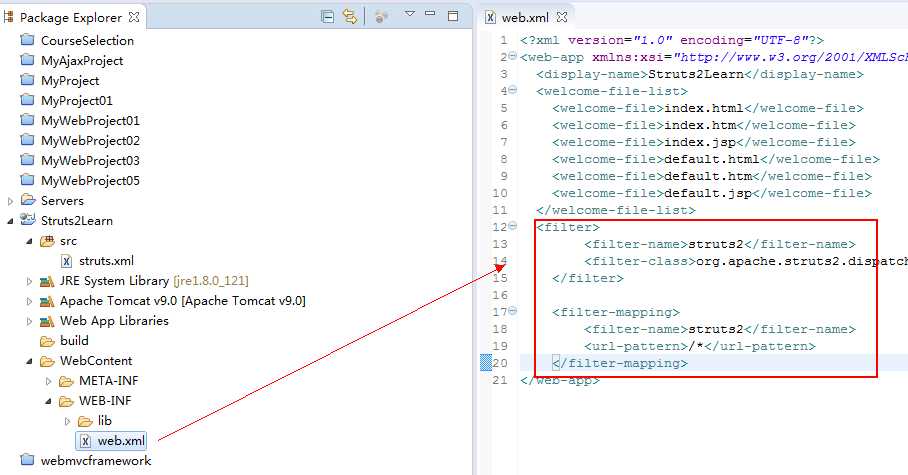Click the Struts2Learn project icon

click(x=28, y=220)
